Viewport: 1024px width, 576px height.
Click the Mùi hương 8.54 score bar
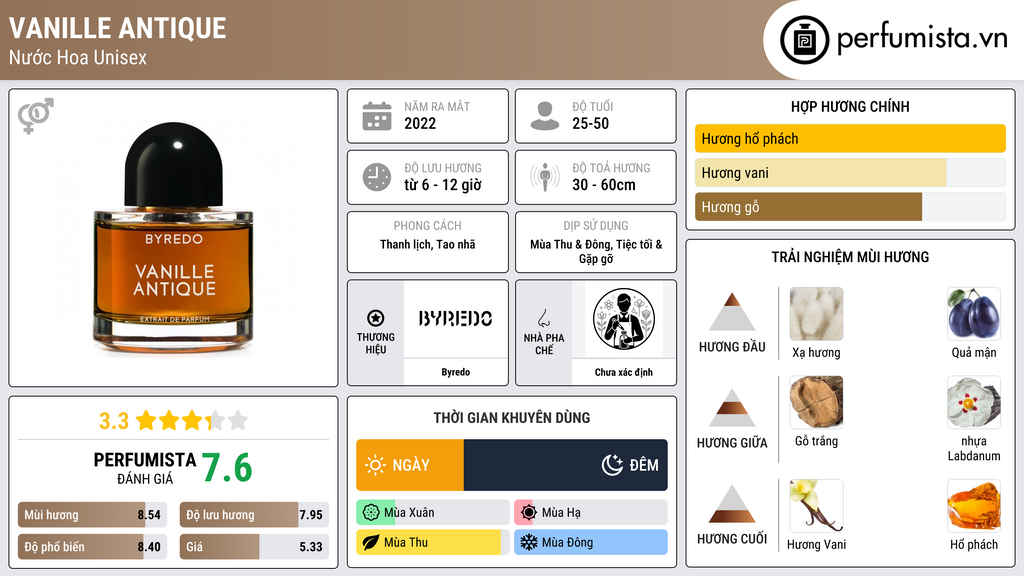pos(92,515)
